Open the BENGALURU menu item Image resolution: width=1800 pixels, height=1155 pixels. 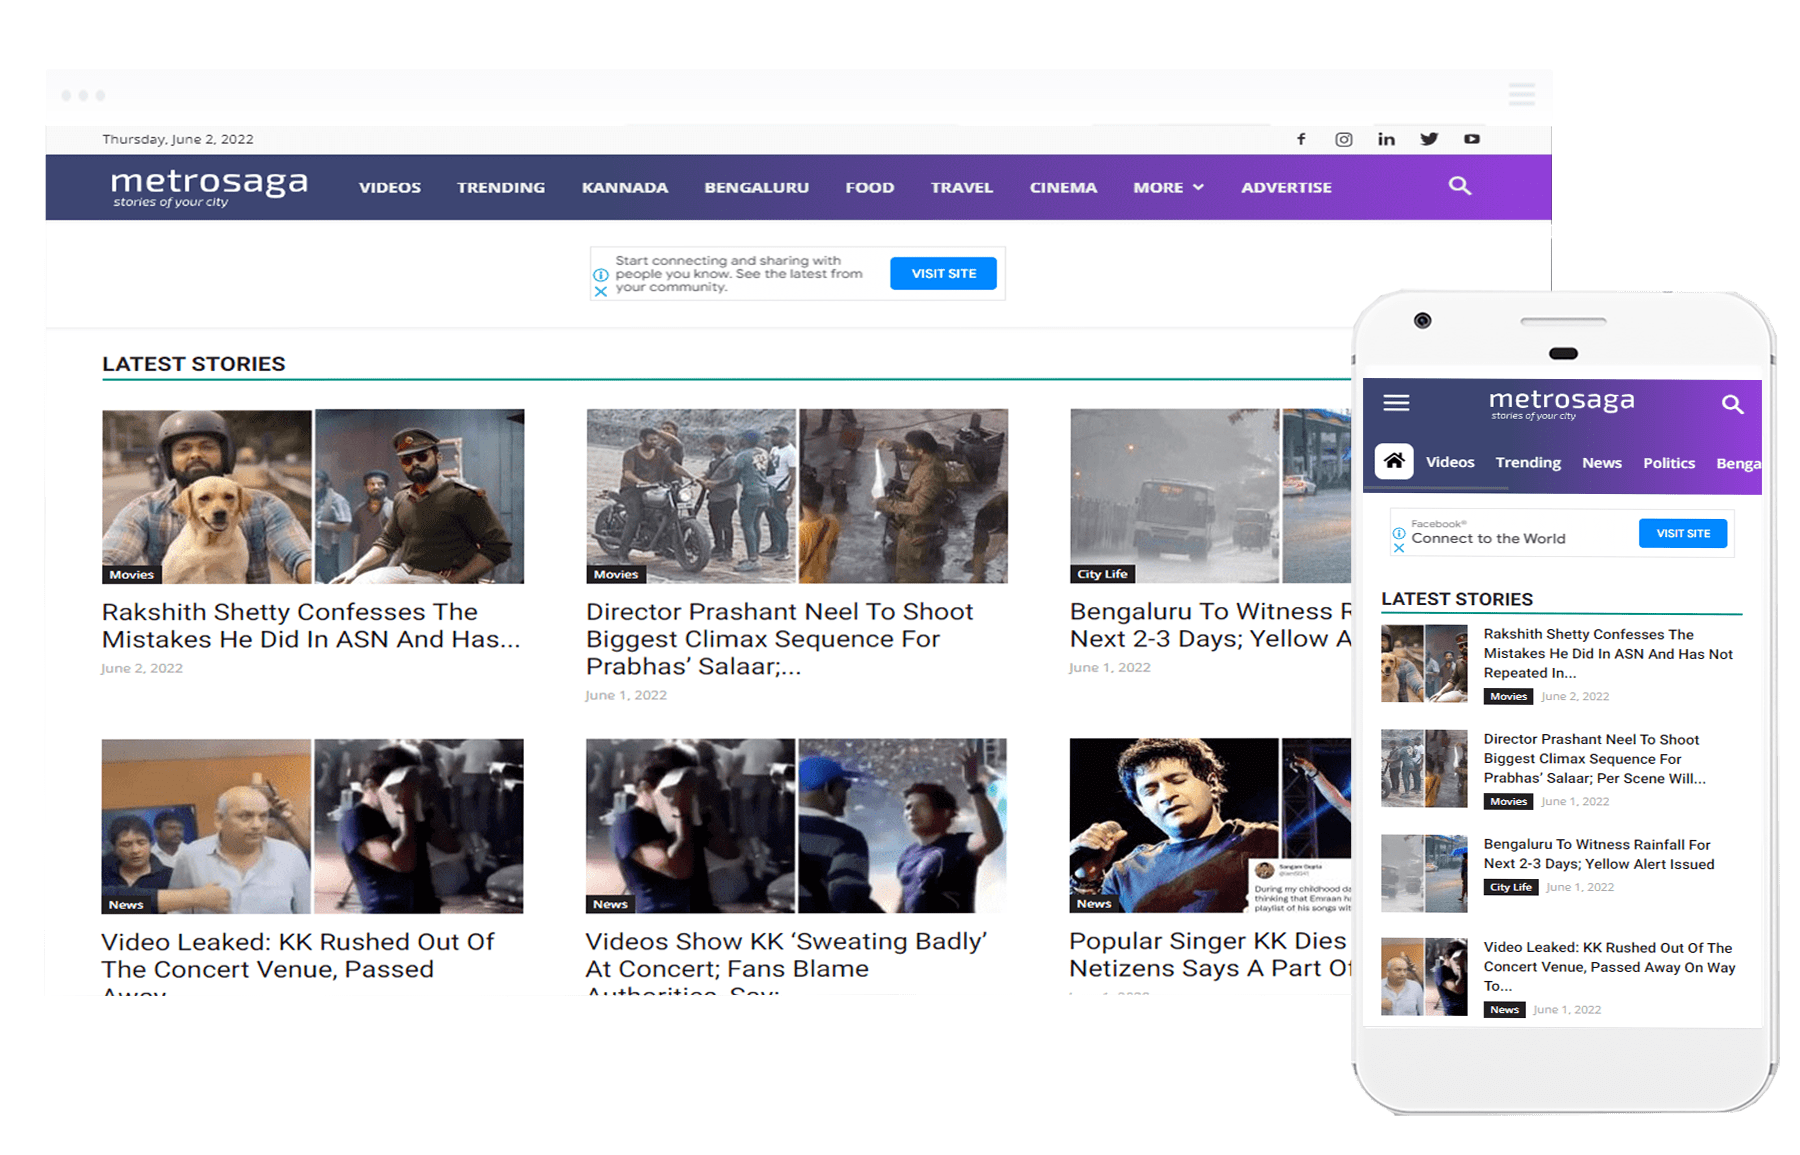click(x=756, y=187)
